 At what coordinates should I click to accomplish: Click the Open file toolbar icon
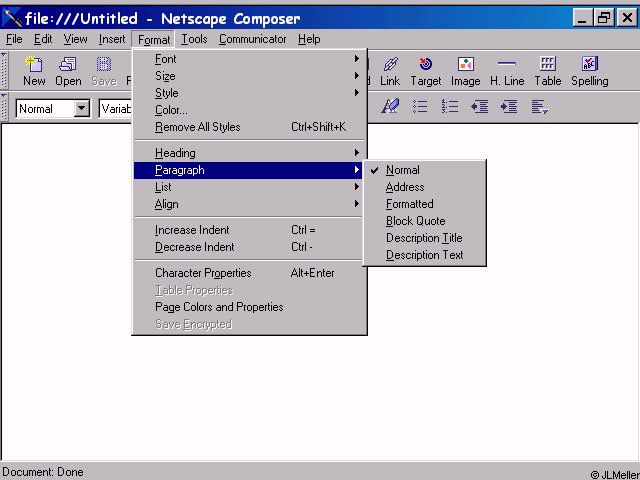click(68, 71)
